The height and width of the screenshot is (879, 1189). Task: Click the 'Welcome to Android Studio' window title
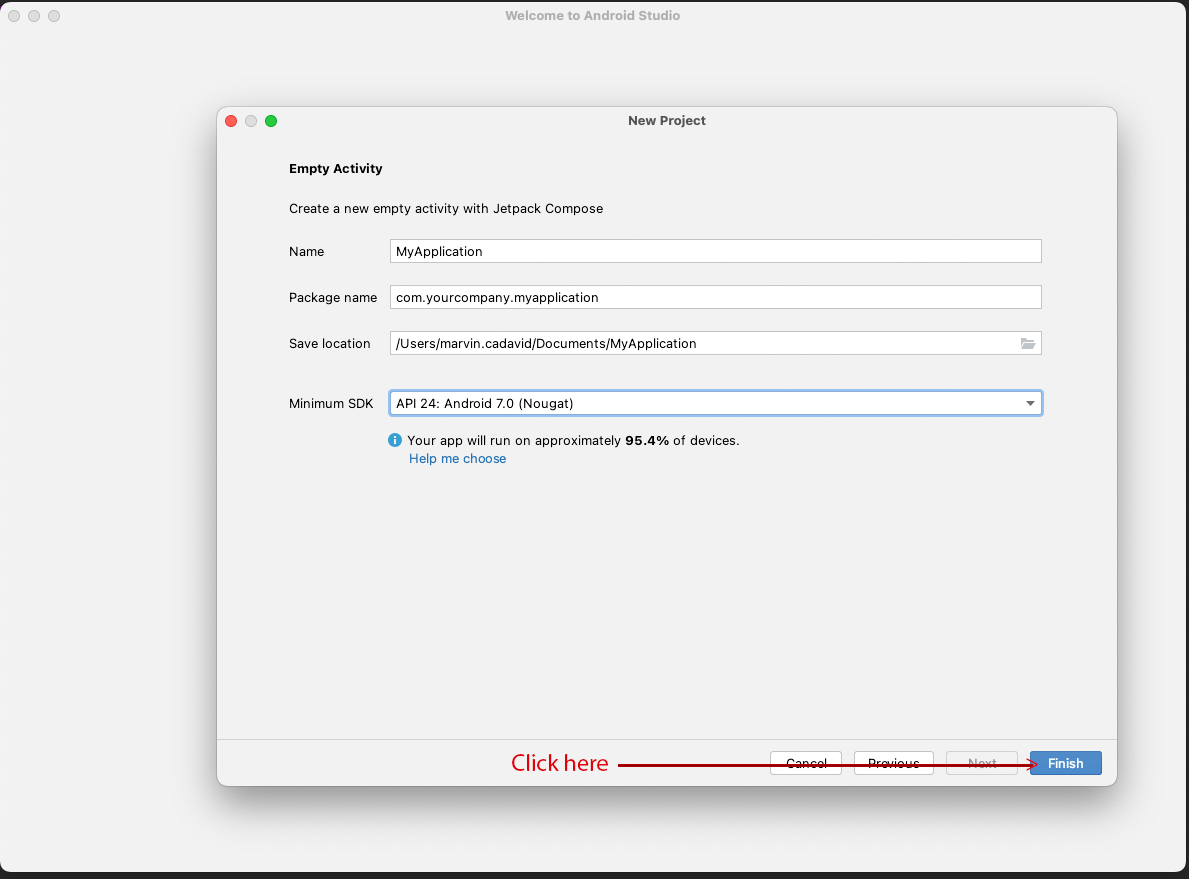(592, 15)
